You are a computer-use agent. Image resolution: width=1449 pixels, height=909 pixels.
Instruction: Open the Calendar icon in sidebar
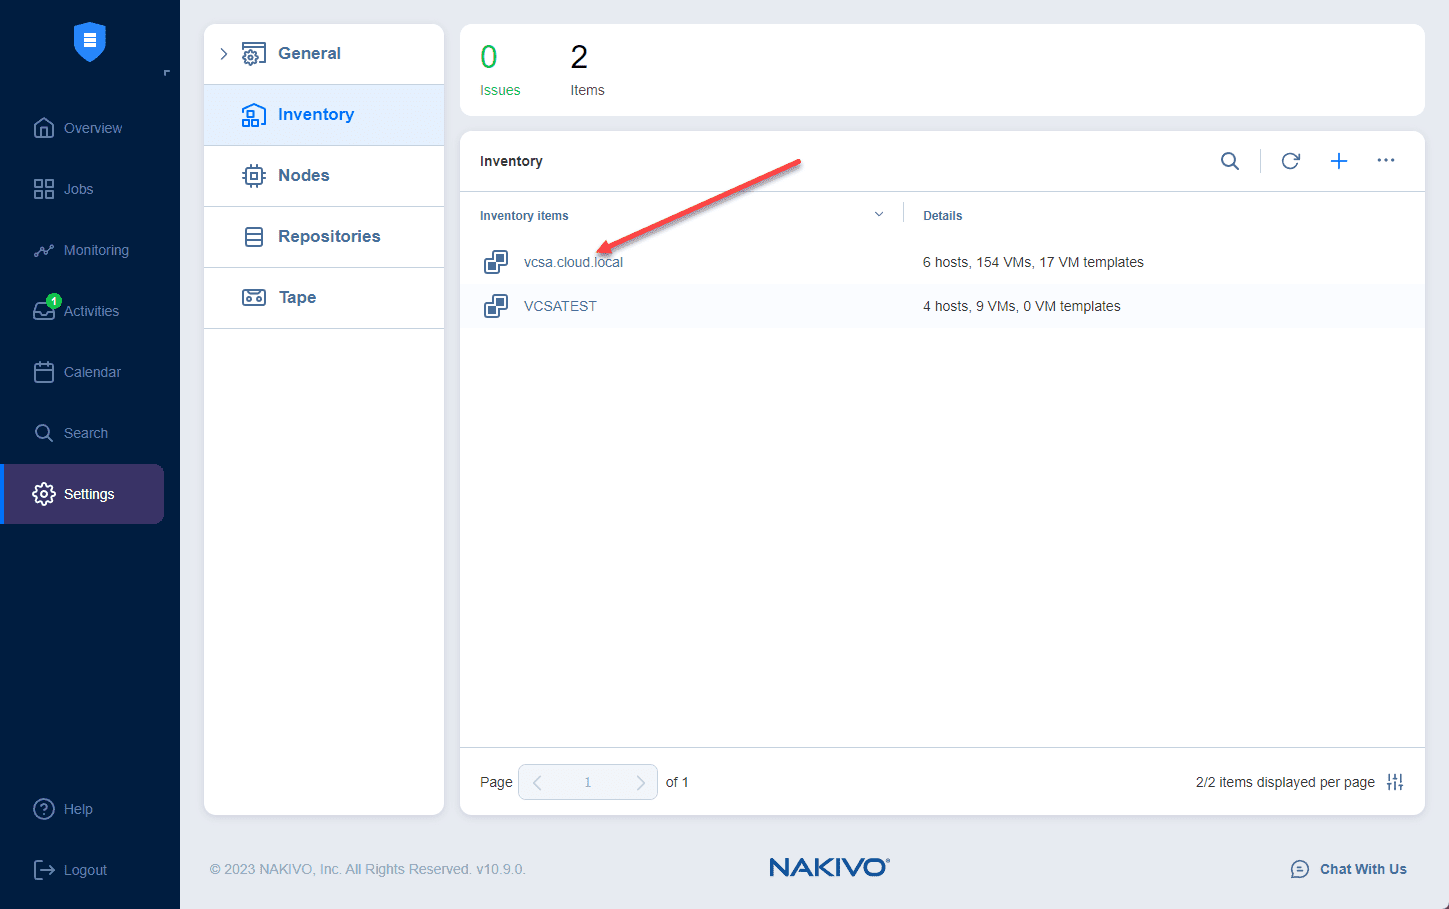44,372
